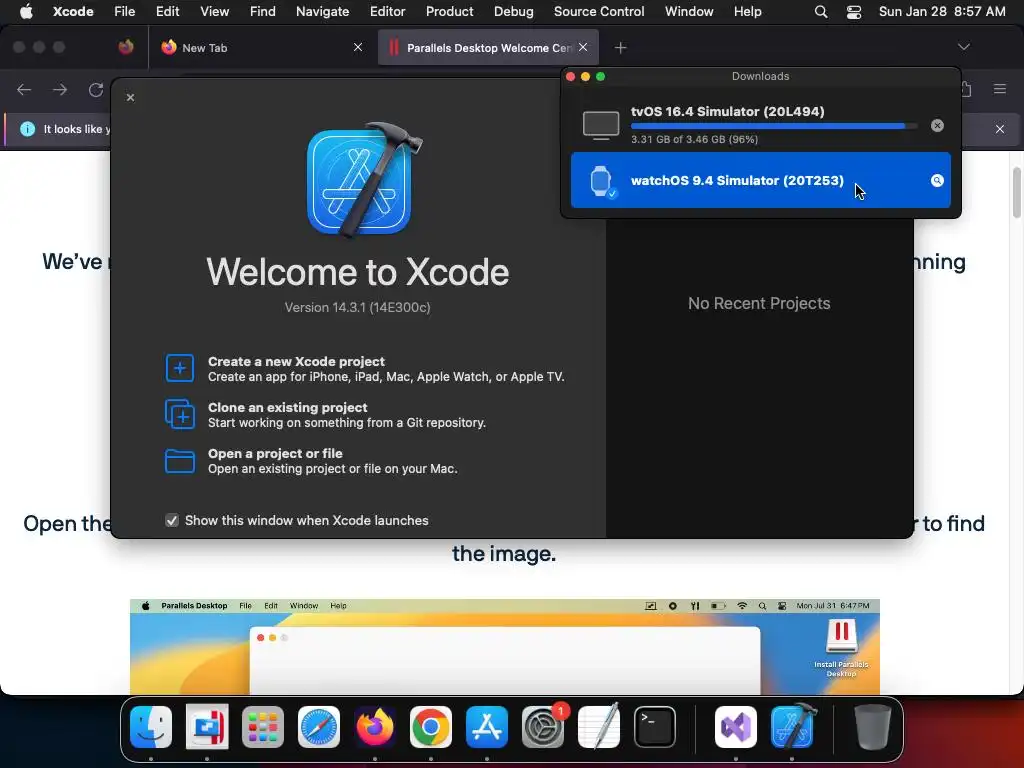Open the Debug menu
The width and height of the screenshot is (1024, 768).
(x=513, y=12)
